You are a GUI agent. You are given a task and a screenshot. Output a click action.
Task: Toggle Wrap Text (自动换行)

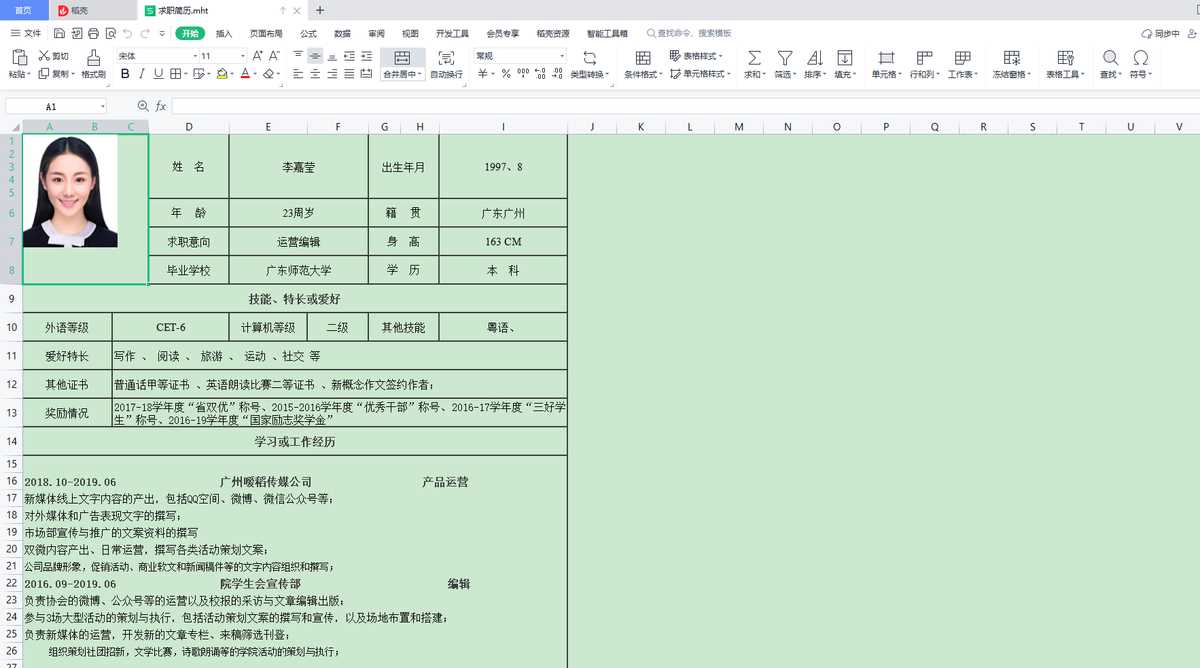click(x=446, y=58)
